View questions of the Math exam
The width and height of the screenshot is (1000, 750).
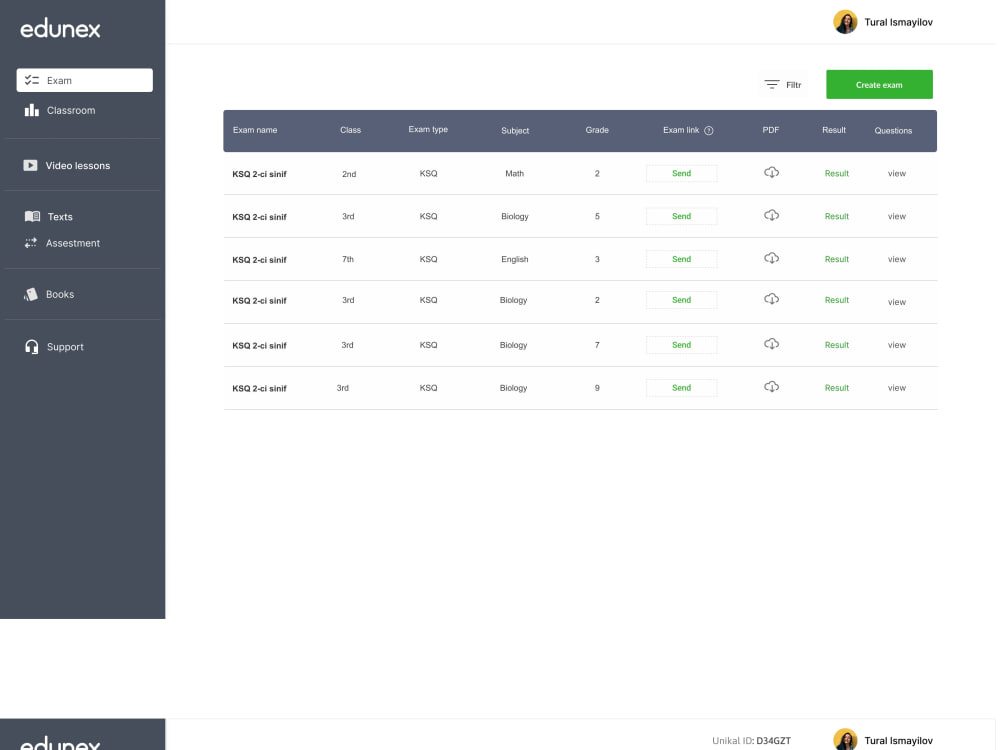[x=897, y=173]
